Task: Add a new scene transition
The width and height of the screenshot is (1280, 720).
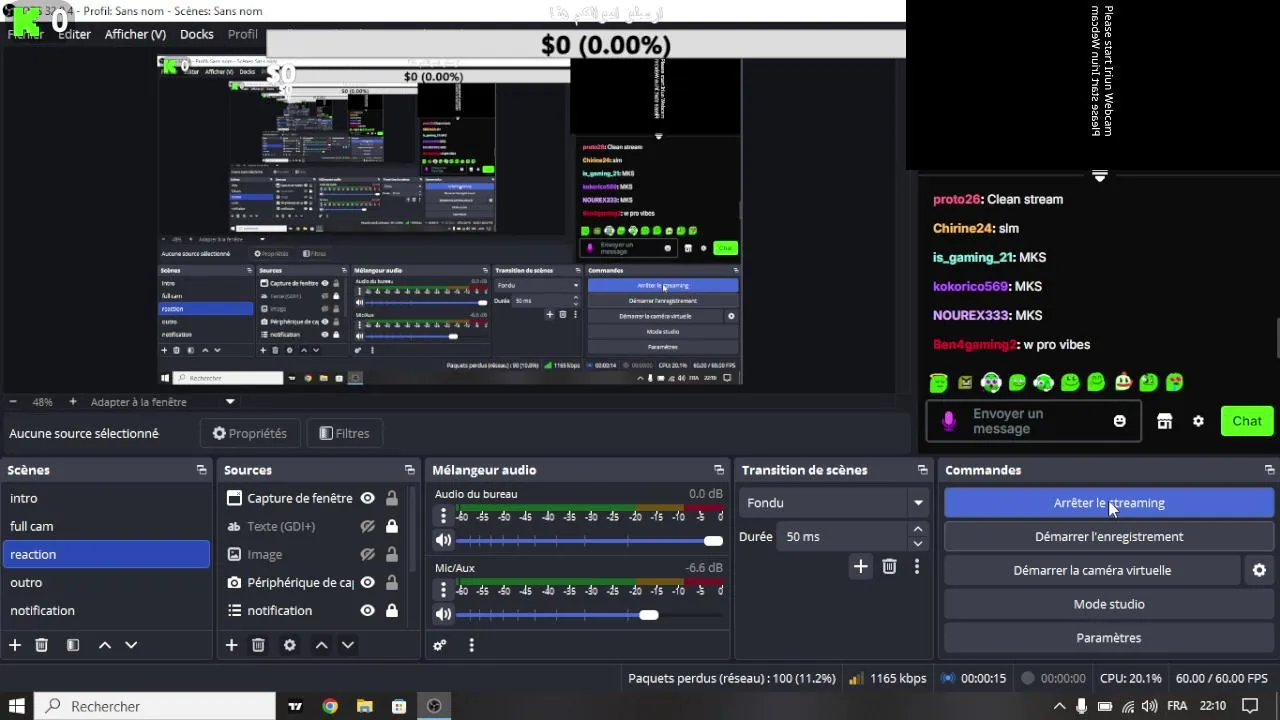Action: (861, 566)
